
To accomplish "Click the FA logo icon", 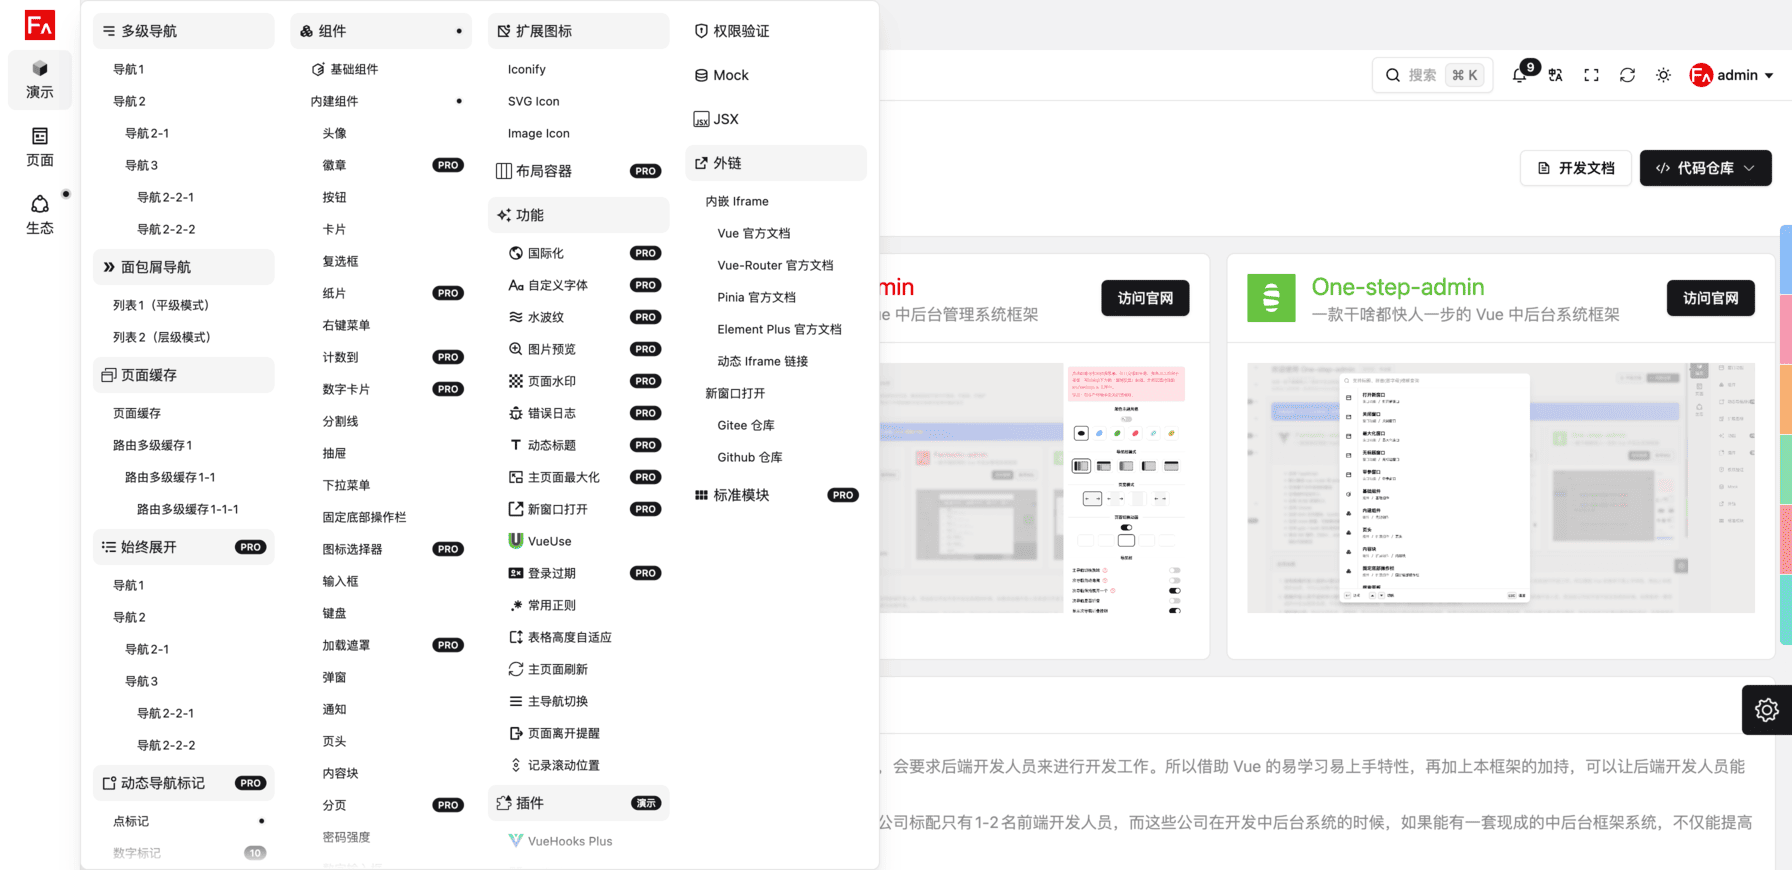I will coord(40,25).
